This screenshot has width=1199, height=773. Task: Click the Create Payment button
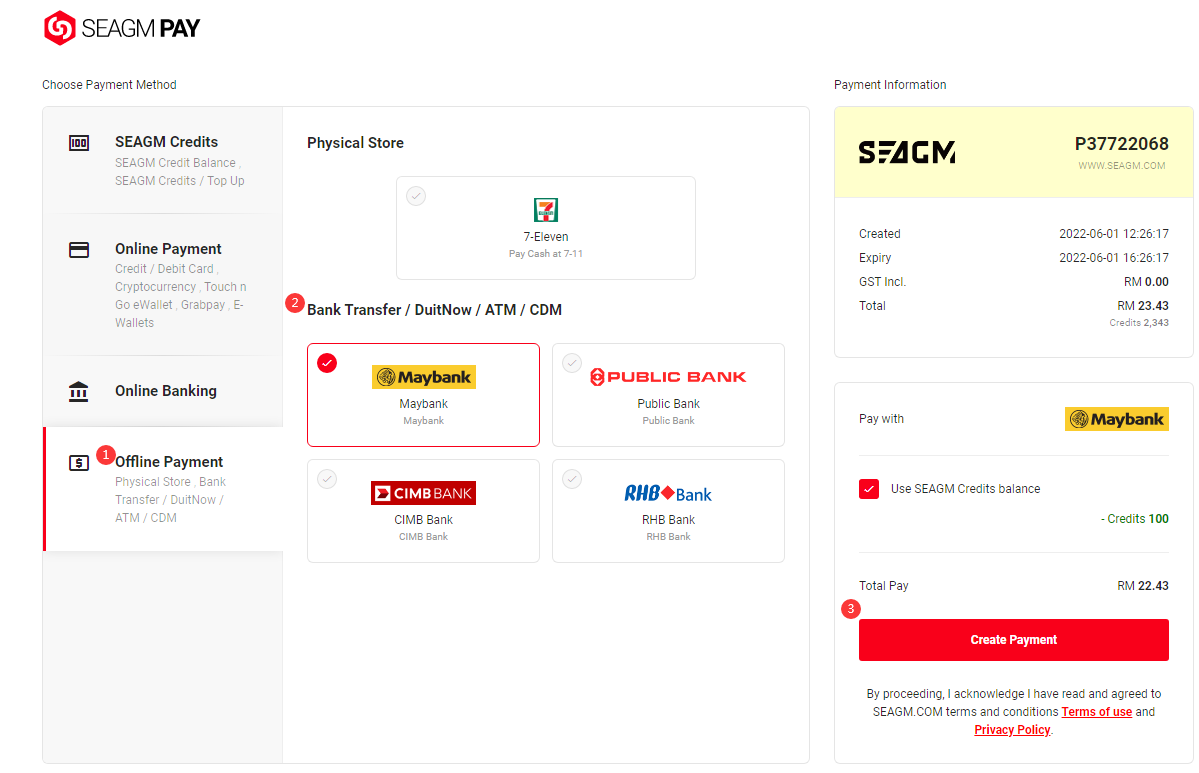(1013, 640)
